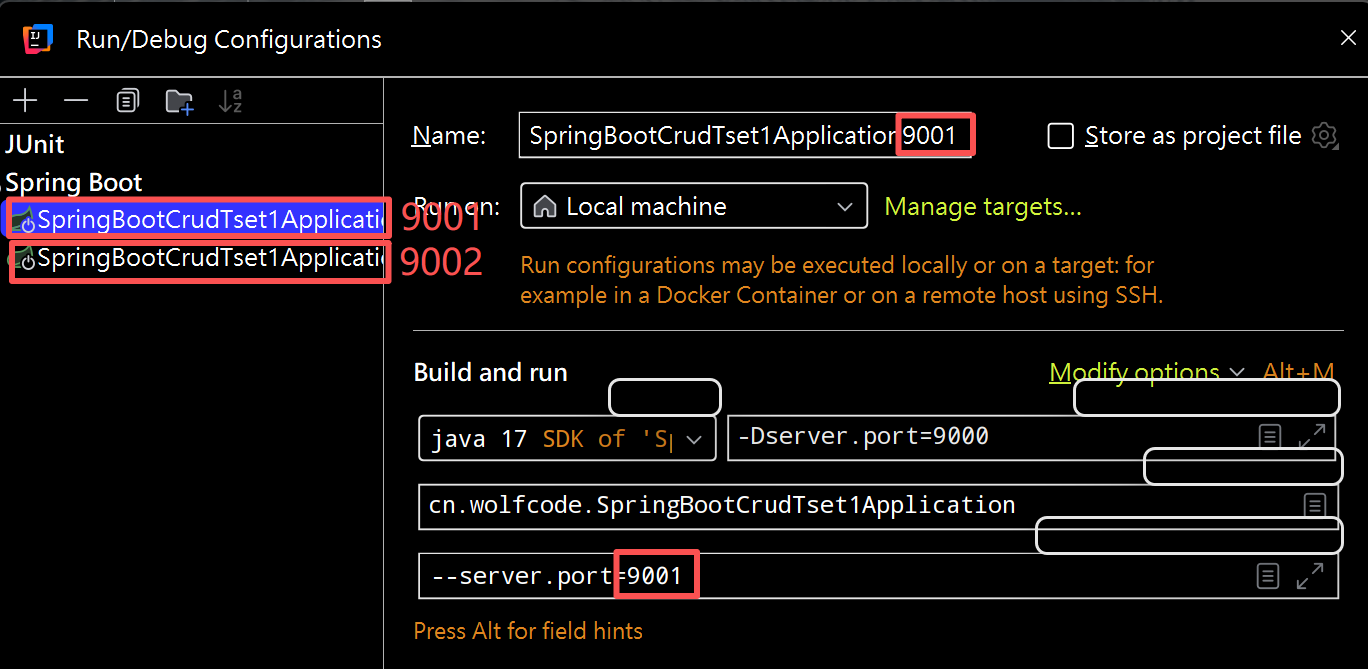Copy the selected configuration

(127, 100)
